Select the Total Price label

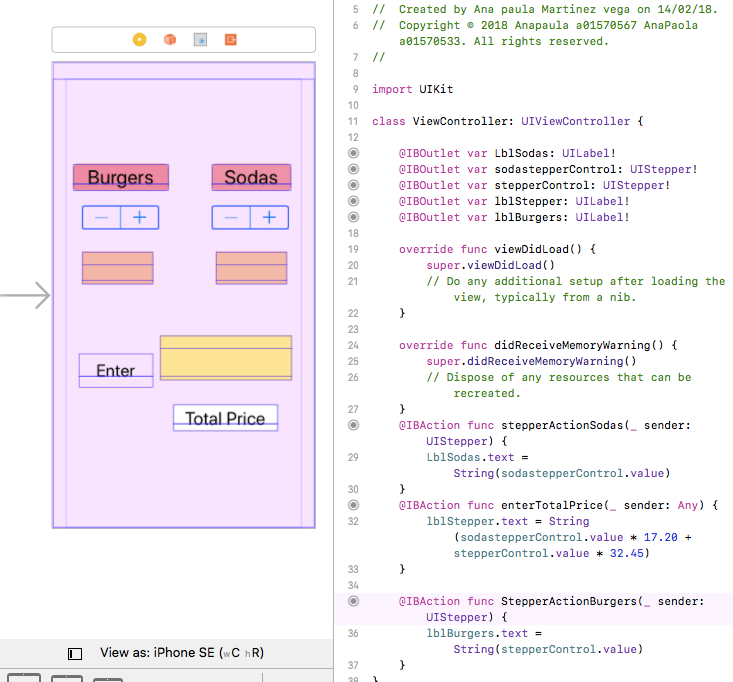[225, 418]
